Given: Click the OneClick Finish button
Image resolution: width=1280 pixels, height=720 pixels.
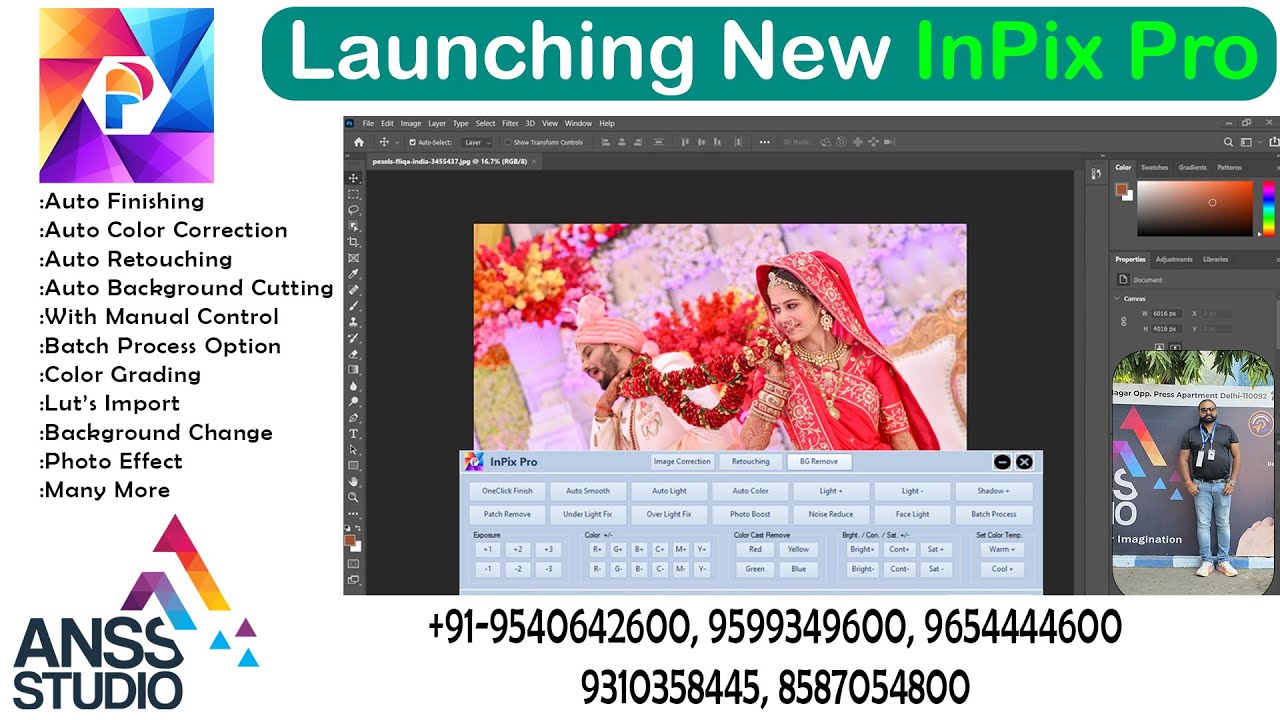Looking at the screenshot, I should coord(507,491).
